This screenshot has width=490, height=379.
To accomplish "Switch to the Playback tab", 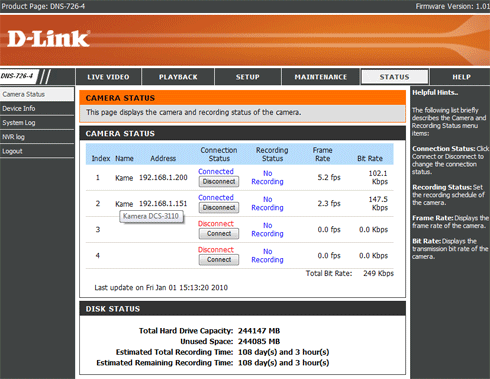I will click(x=178, y=77).
